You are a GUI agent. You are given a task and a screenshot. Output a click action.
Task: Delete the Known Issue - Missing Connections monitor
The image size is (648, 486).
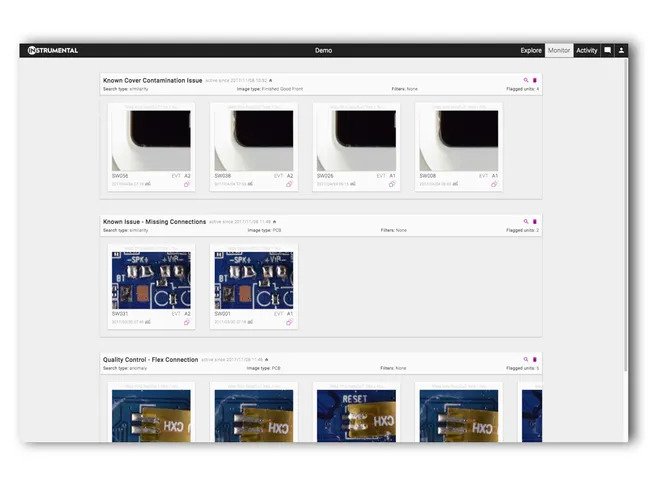[x=534, y=222]
